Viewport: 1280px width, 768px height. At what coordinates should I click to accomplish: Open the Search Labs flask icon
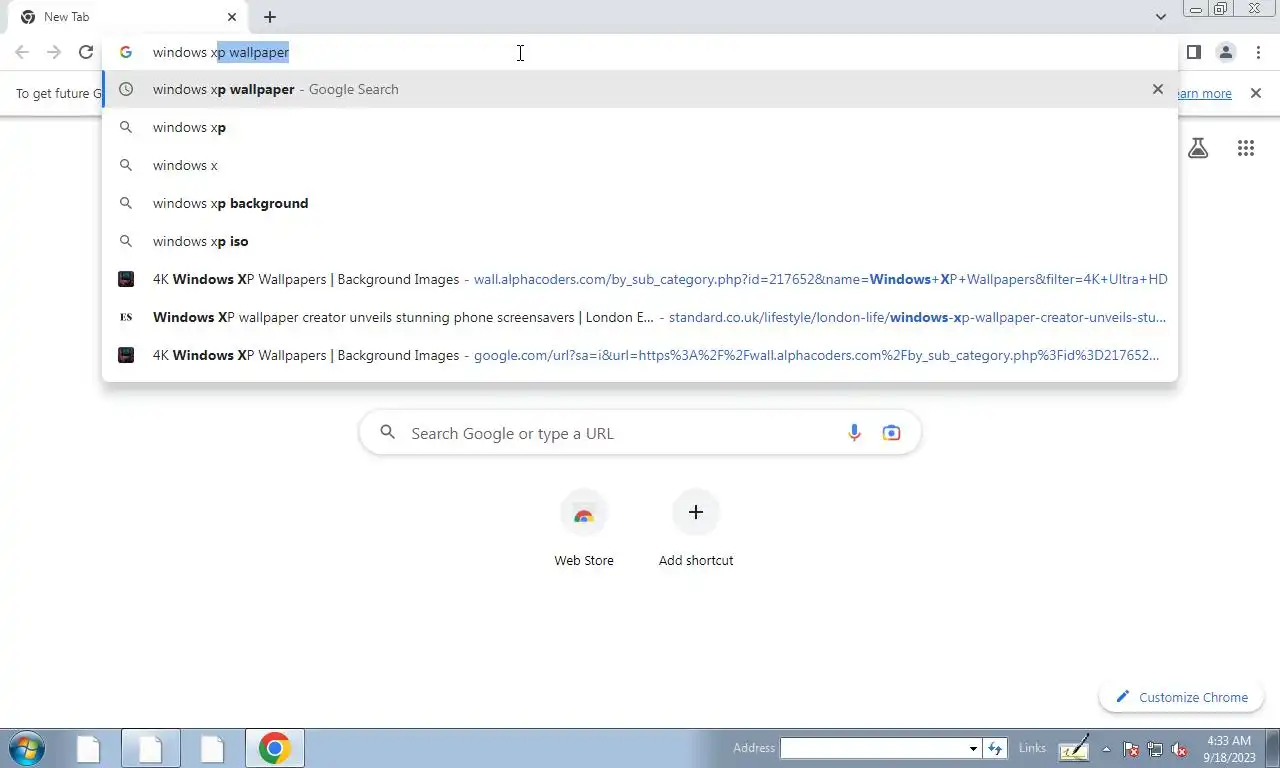click(1198, 148)
